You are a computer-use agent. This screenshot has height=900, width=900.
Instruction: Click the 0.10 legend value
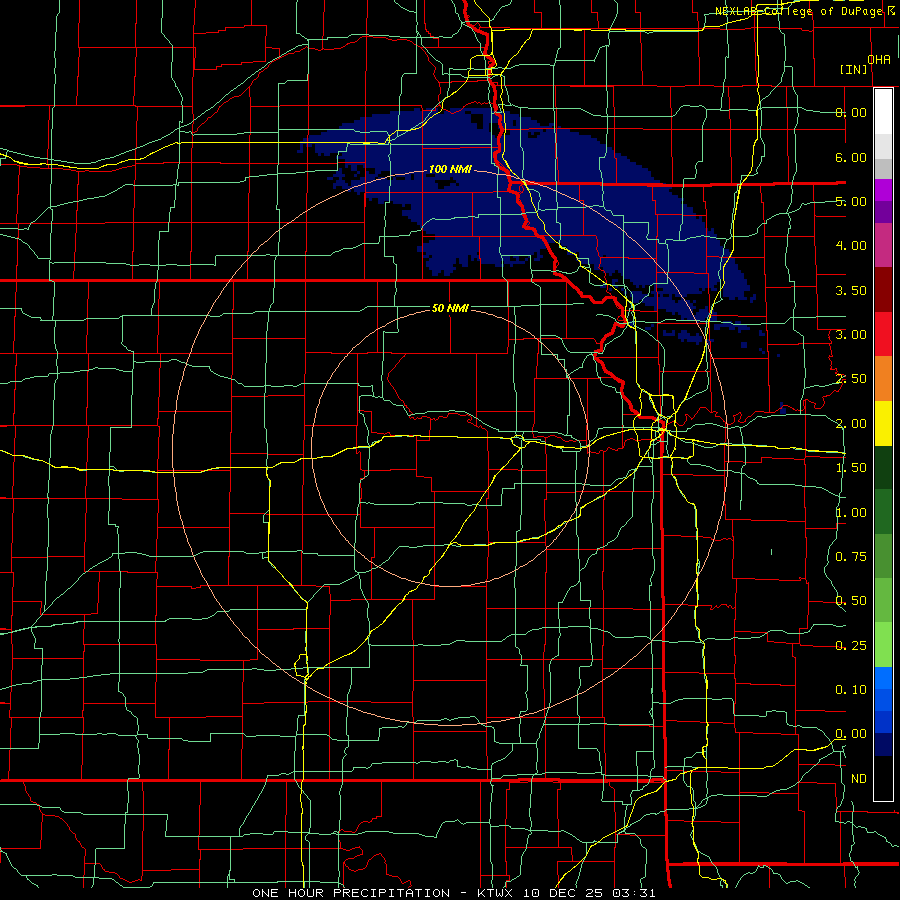pos(851,690)
